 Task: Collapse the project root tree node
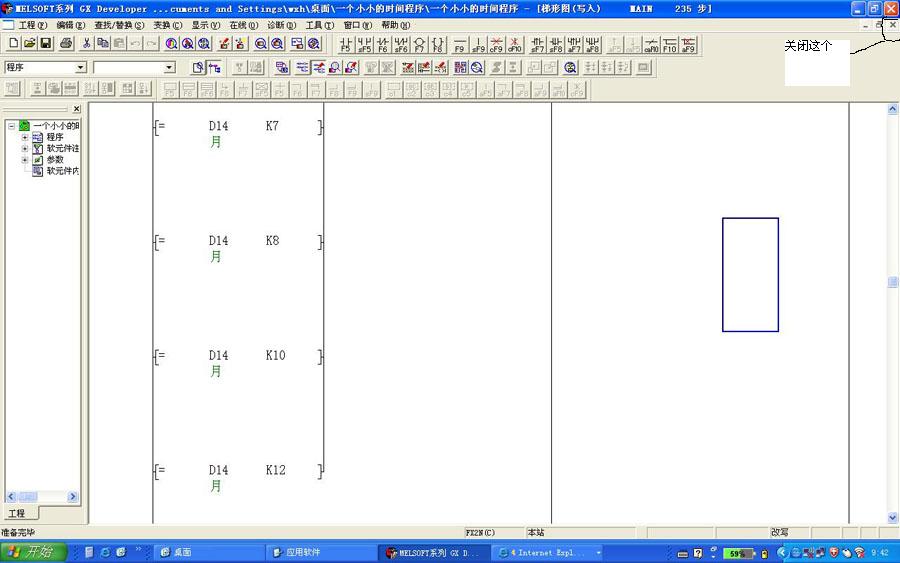12,126
